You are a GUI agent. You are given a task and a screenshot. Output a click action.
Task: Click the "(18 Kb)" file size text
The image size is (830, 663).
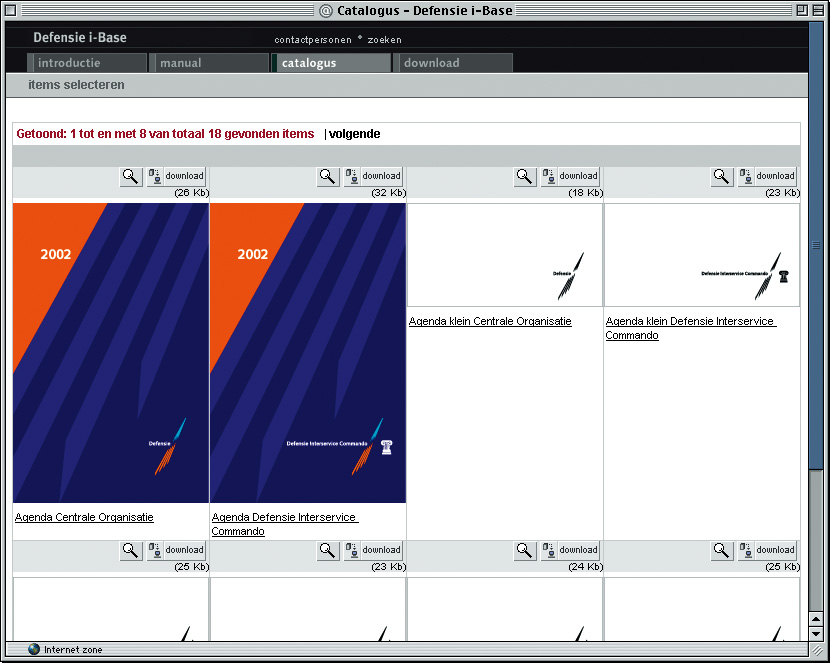[585, 193]
